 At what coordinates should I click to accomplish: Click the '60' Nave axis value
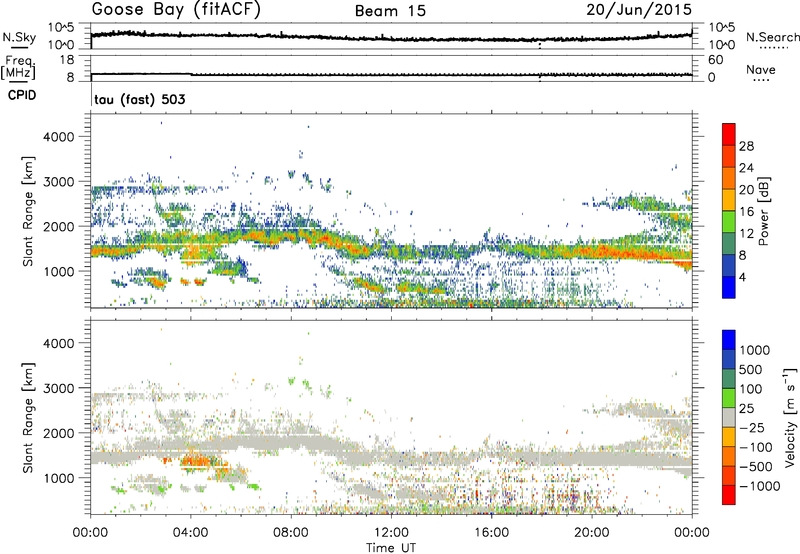click(x=715, y=60)
